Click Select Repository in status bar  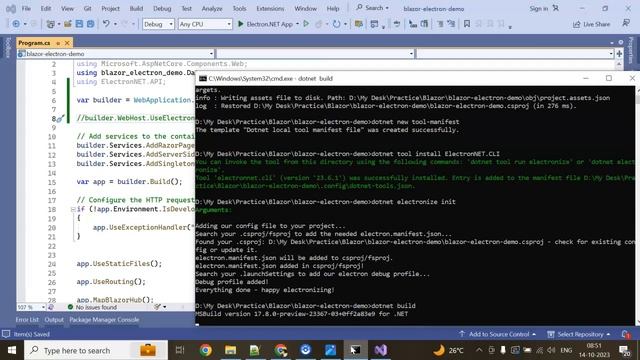(579, 334)
